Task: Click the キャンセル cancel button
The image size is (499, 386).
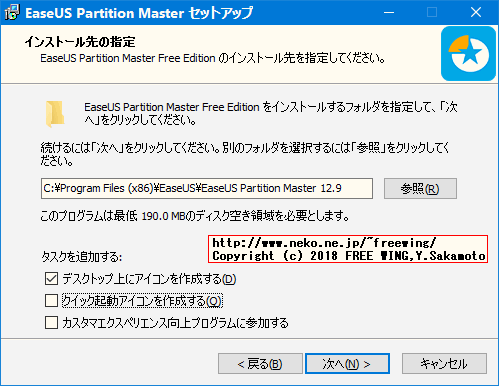Action: click(x=444, y=364)
